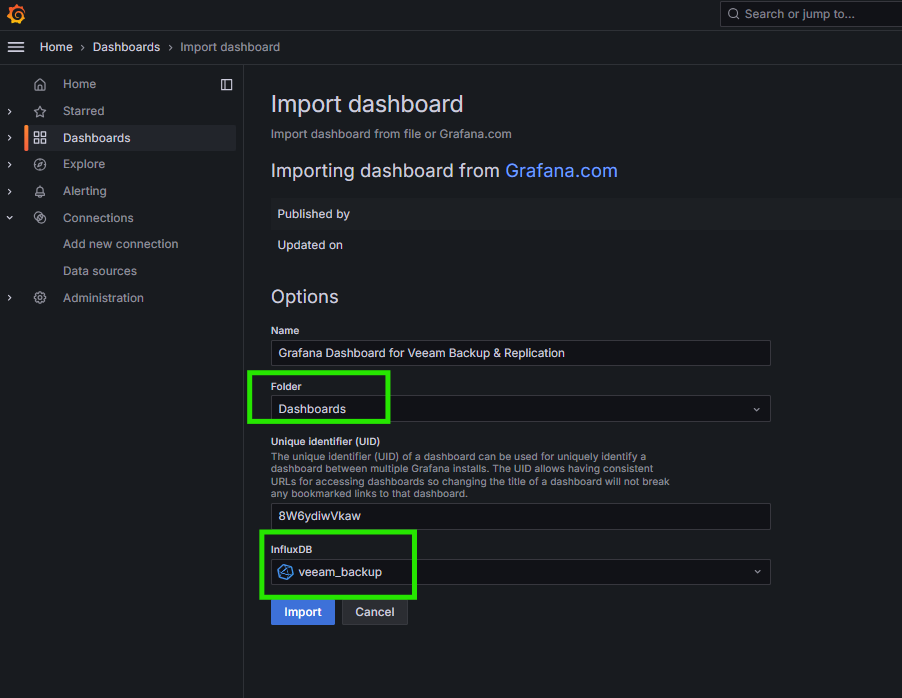Click the dock menu panel icon
This screenshot has width=902, height=698.
227,85
